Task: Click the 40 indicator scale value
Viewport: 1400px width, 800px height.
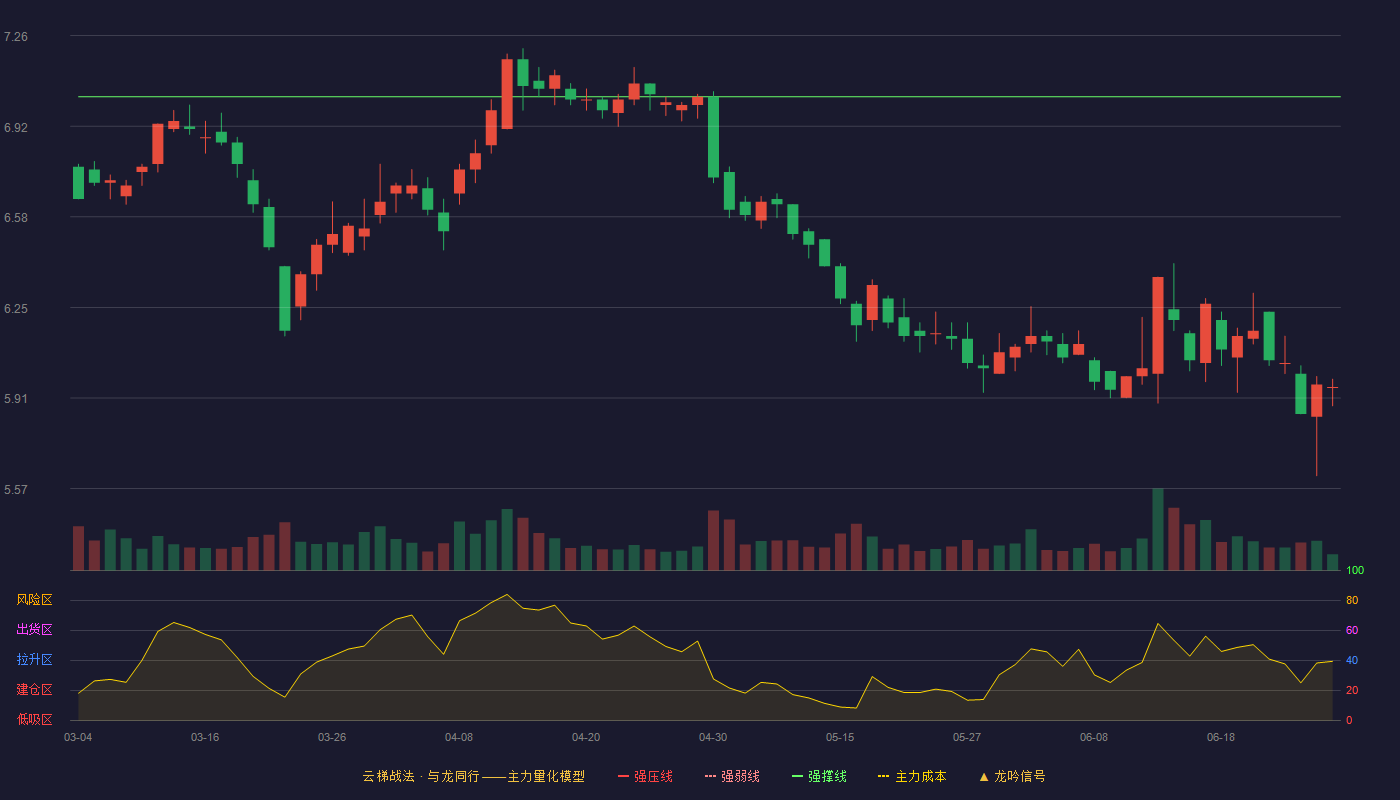Action: point(1352,660)
